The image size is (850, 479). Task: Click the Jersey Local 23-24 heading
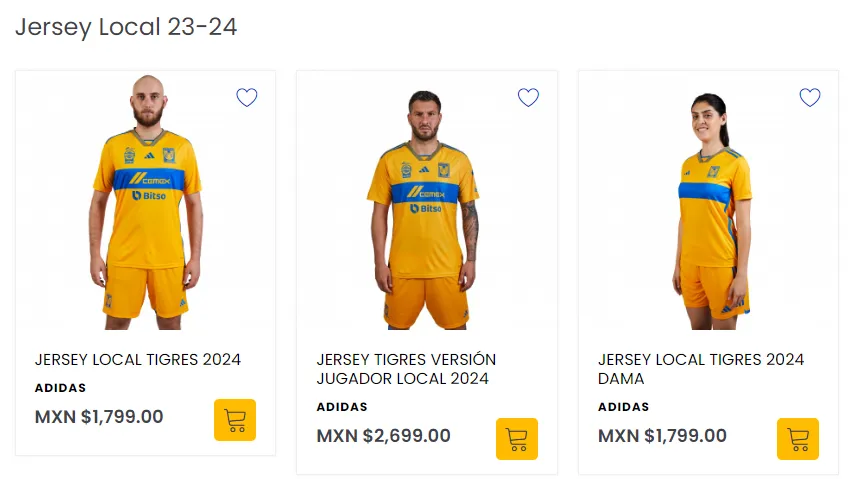pos(126,27)
